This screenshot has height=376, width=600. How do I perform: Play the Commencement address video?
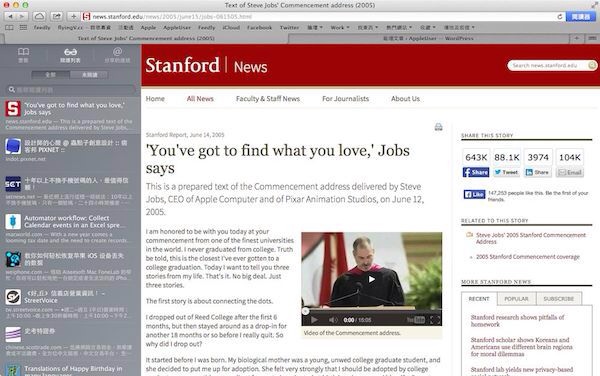point(372,279)
